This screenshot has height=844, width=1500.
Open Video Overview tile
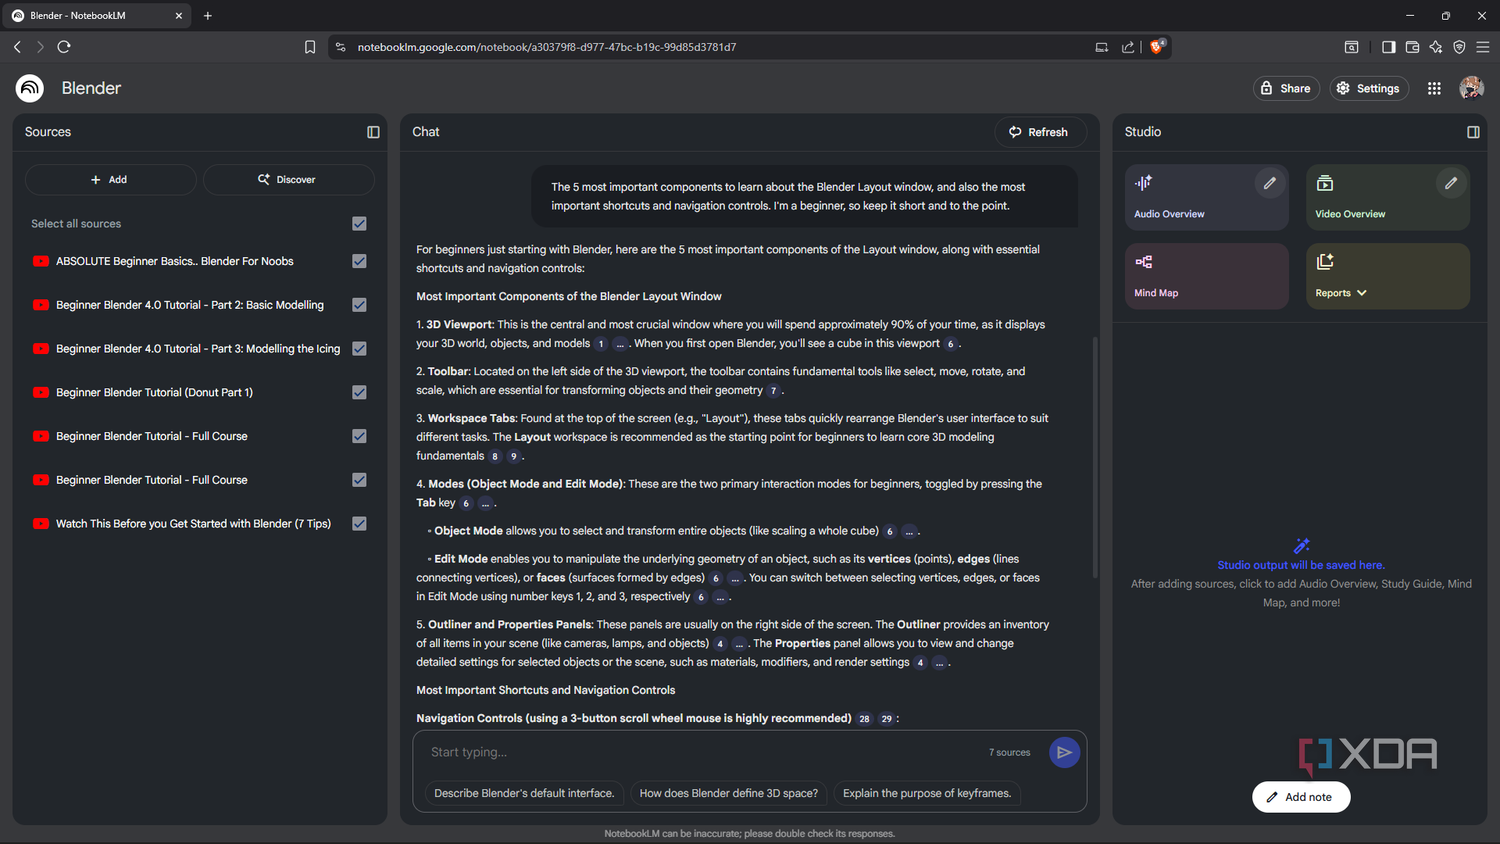point(1387,197)
